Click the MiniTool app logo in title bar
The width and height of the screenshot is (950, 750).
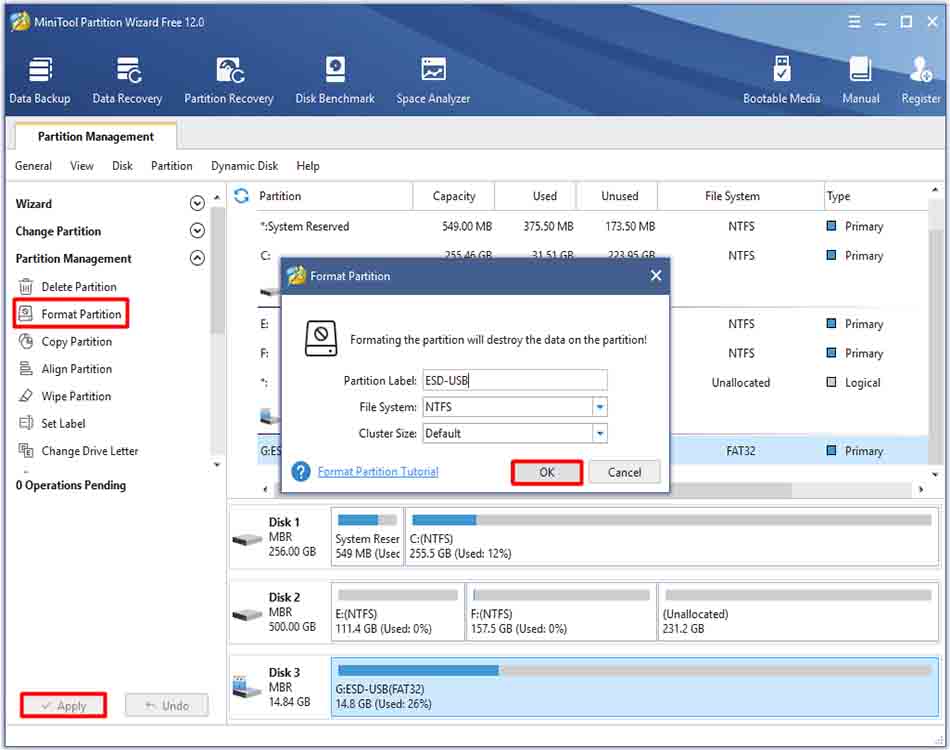pyautogui.click(x=20, y=22)
